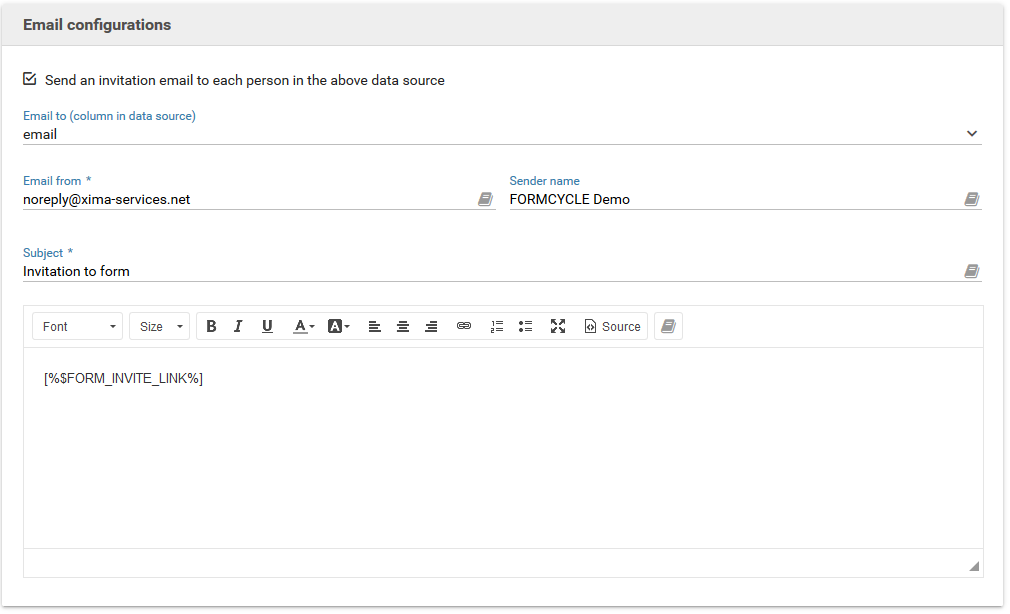Expand the Email to column dropdown
The height and width of the screenshot is (614, 1010).
971,134
